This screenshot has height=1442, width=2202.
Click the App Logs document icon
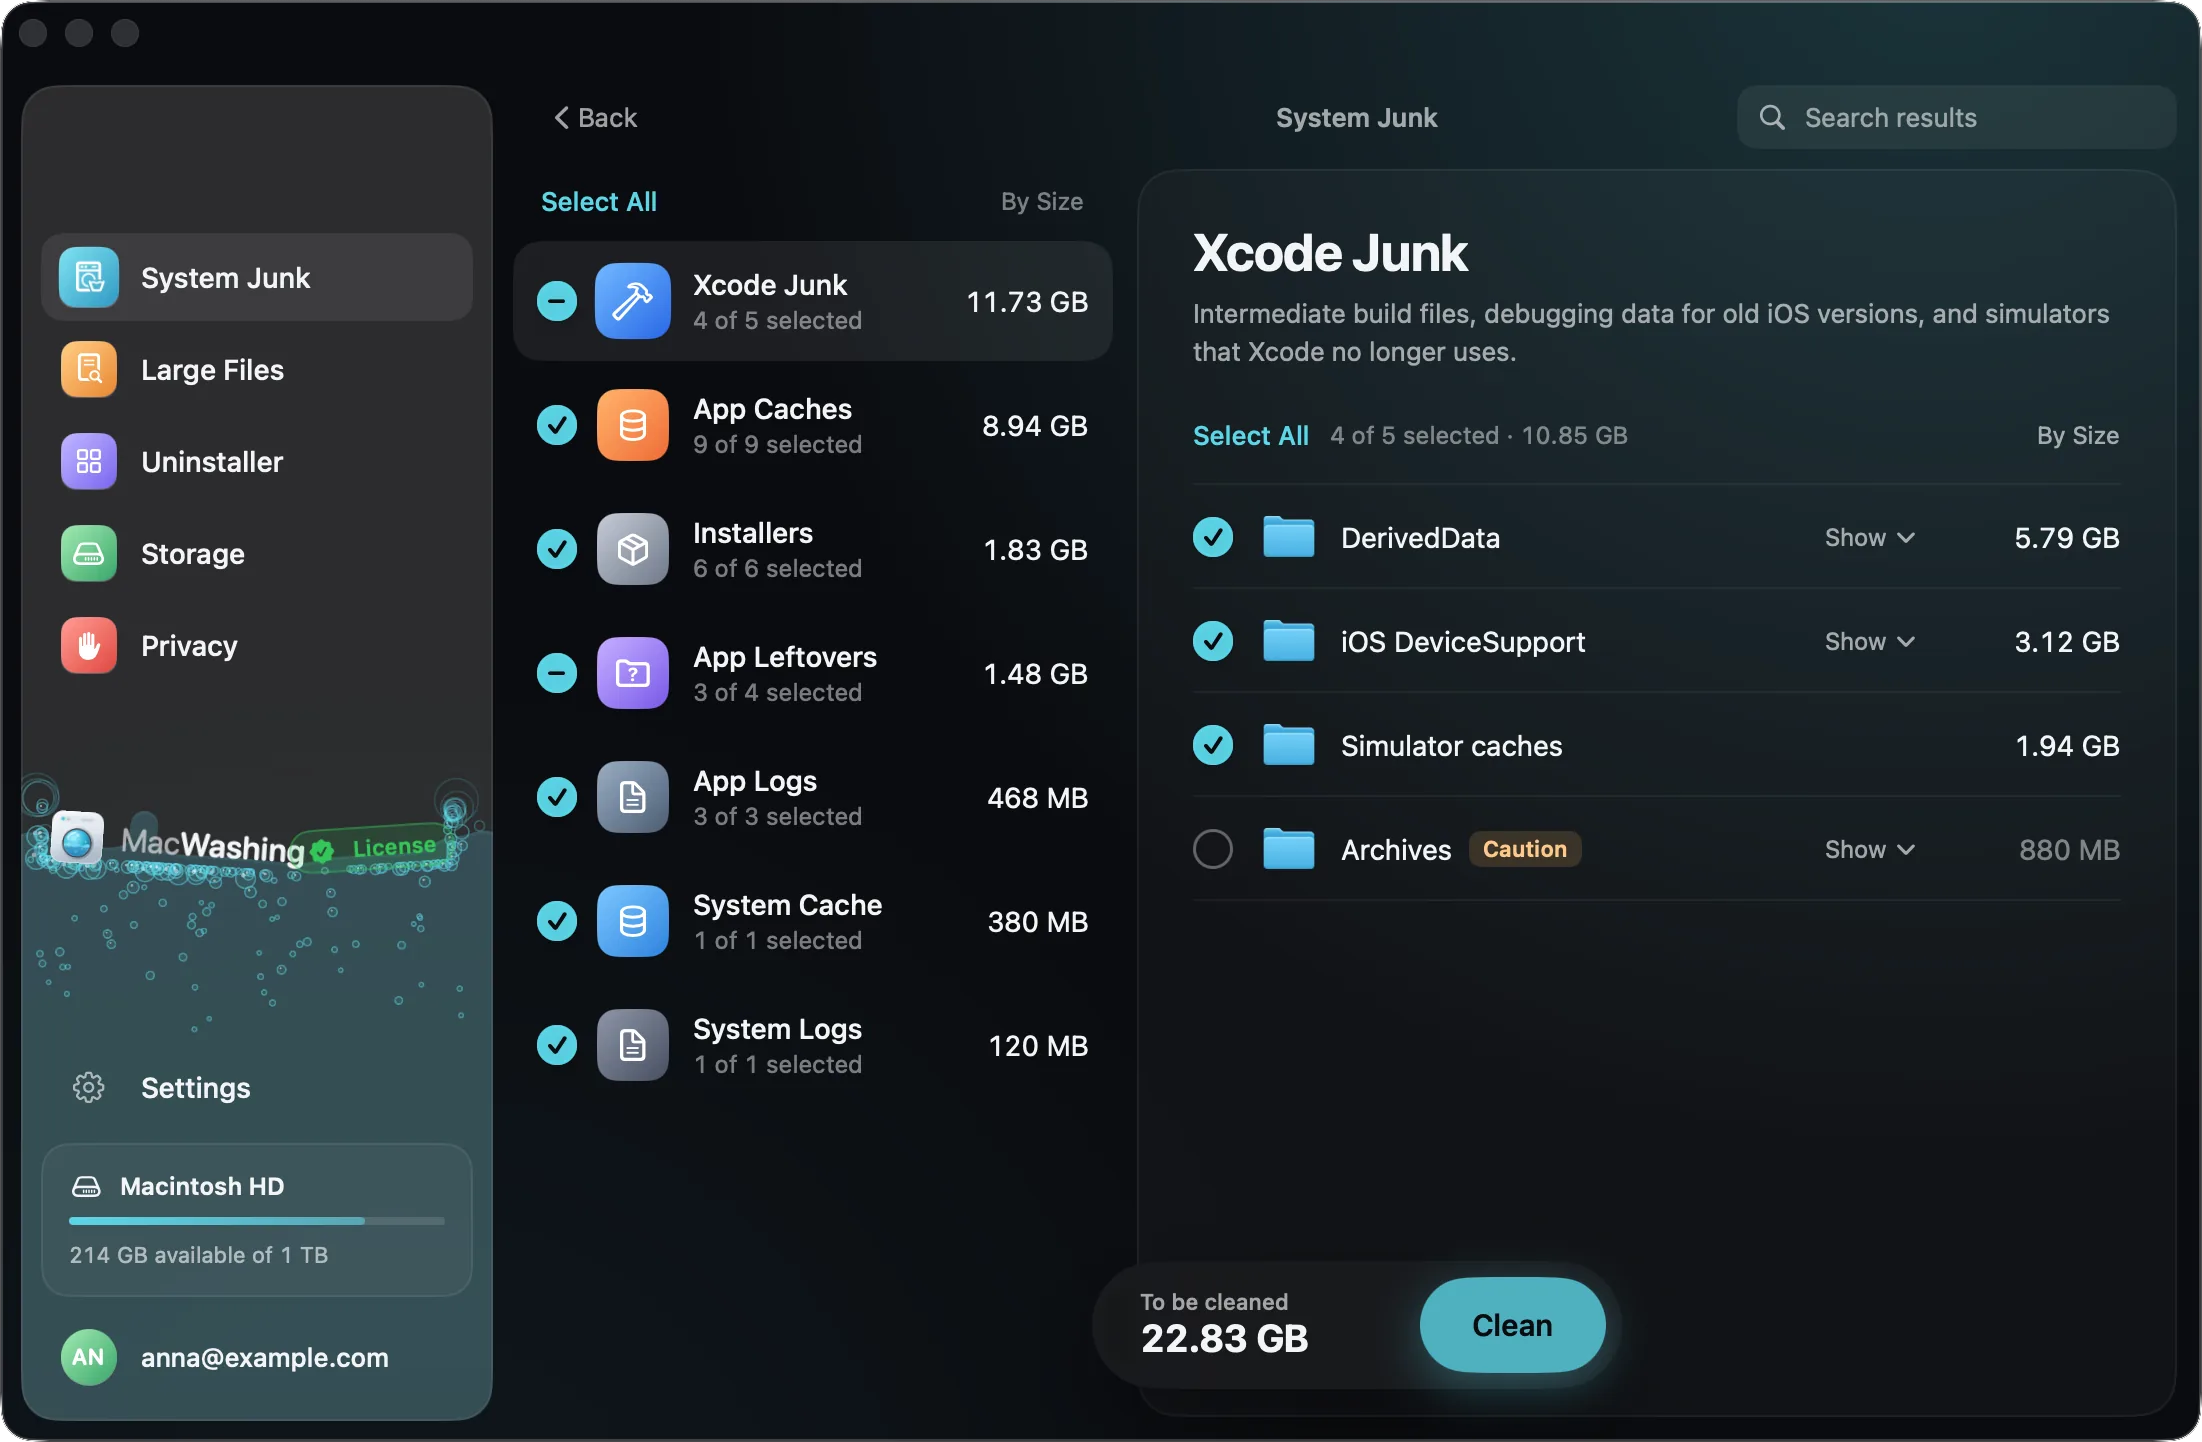(x=632, y=797)
